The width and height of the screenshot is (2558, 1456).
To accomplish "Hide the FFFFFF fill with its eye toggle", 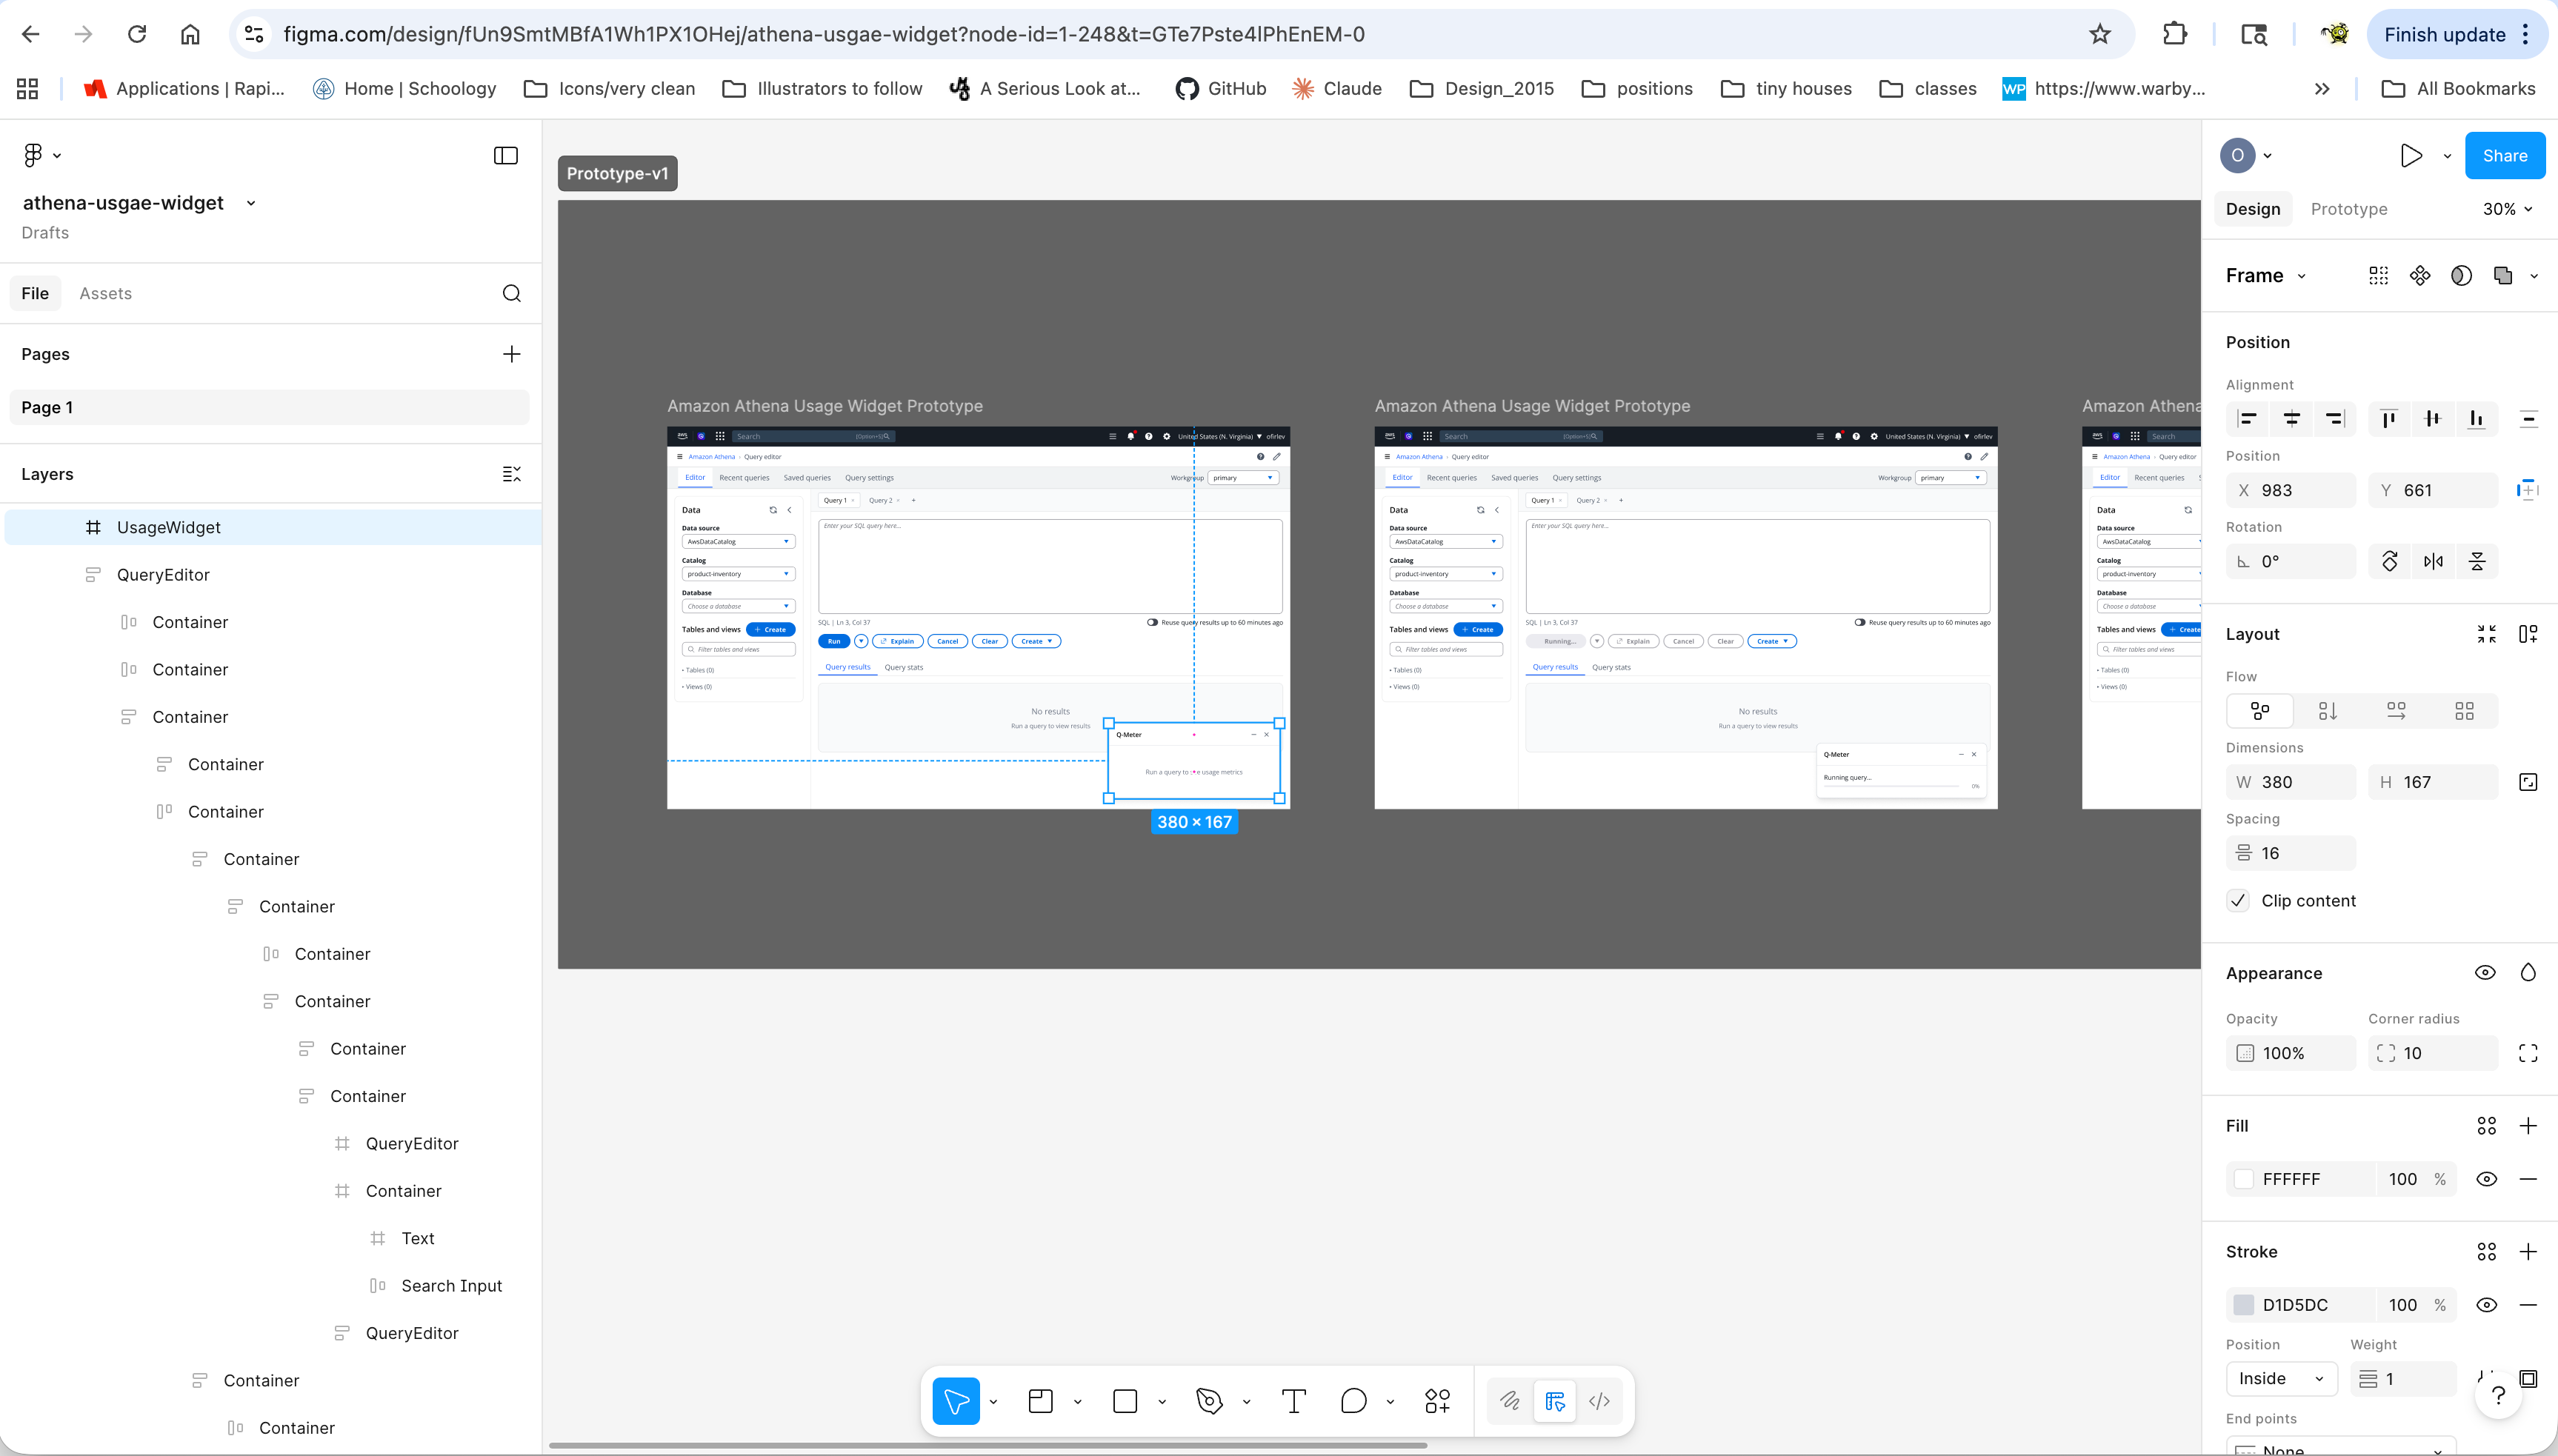I will point(2486,1179).
